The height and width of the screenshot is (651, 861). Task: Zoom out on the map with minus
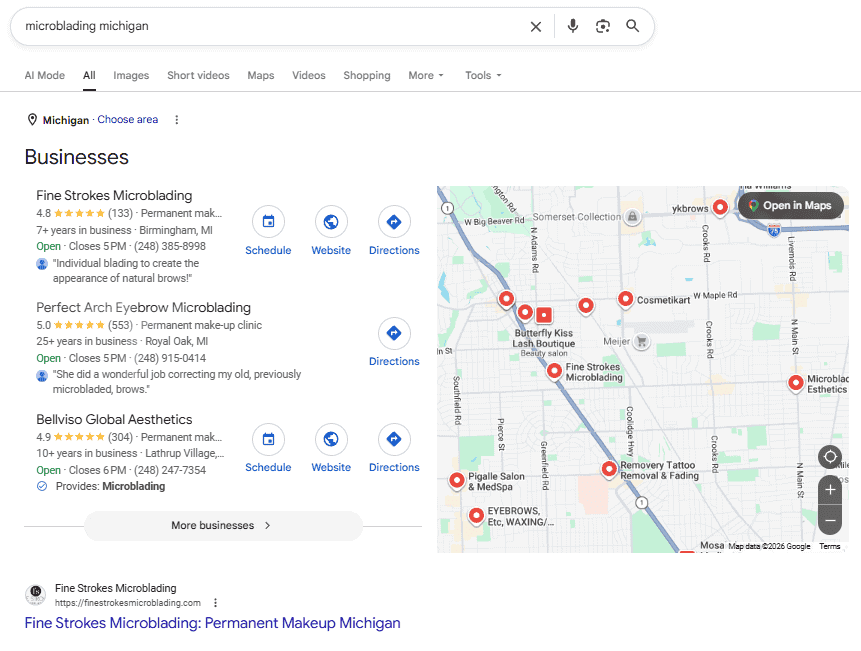pyautogui.click(x=830, y=520)
